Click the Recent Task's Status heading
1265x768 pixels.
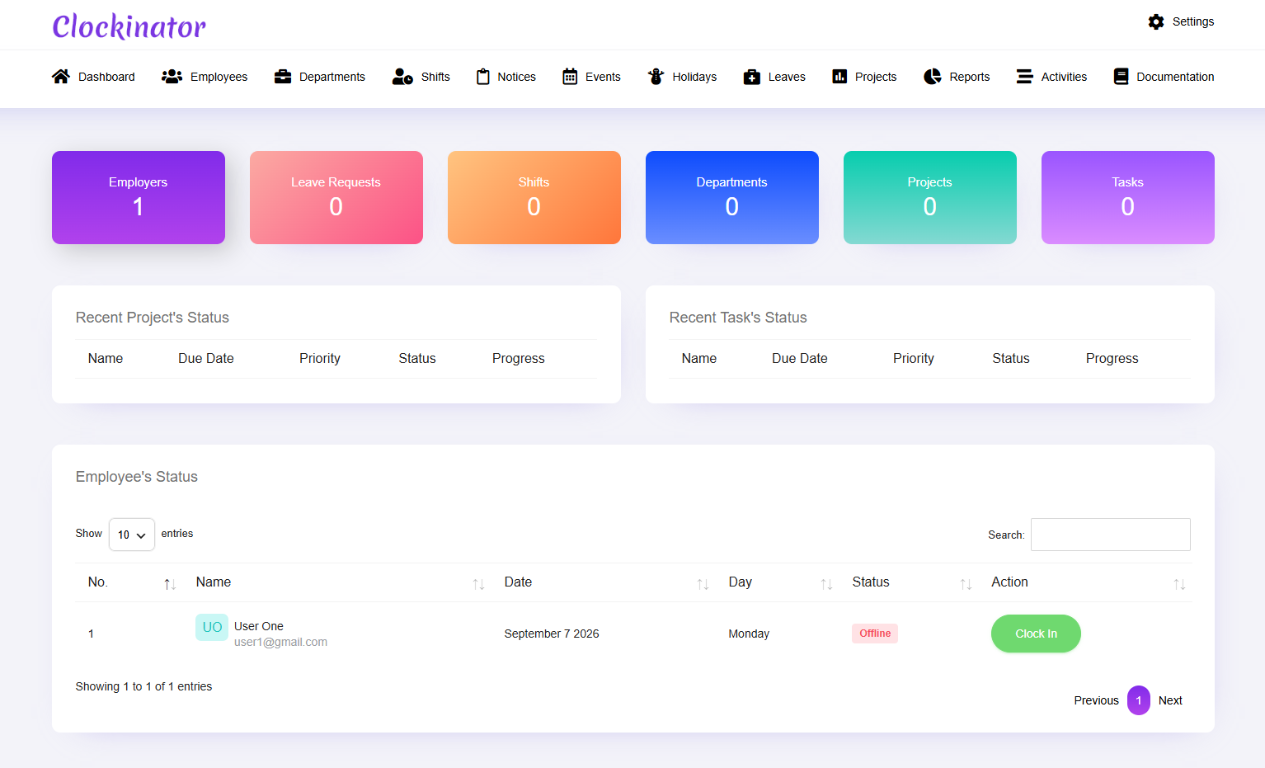[738, 317]
